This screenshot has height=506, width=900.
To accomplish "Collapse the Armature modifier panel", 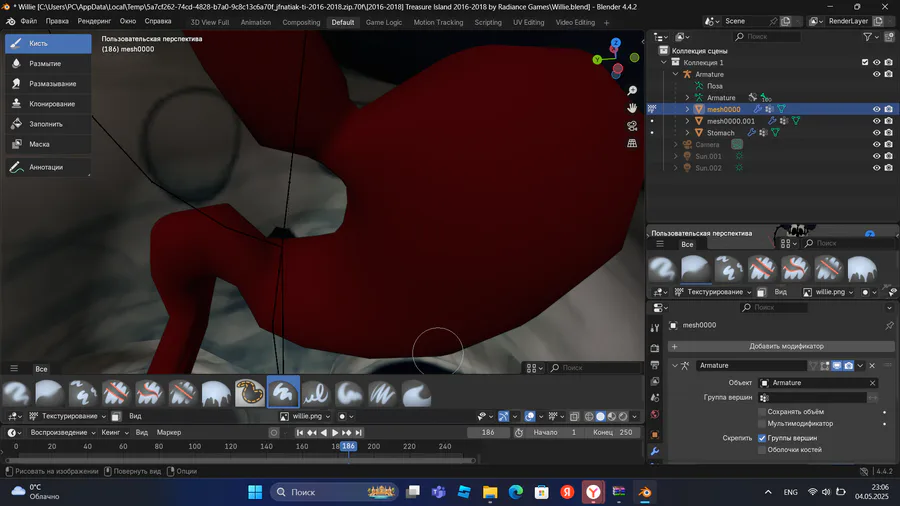I will tap(675, 365).
